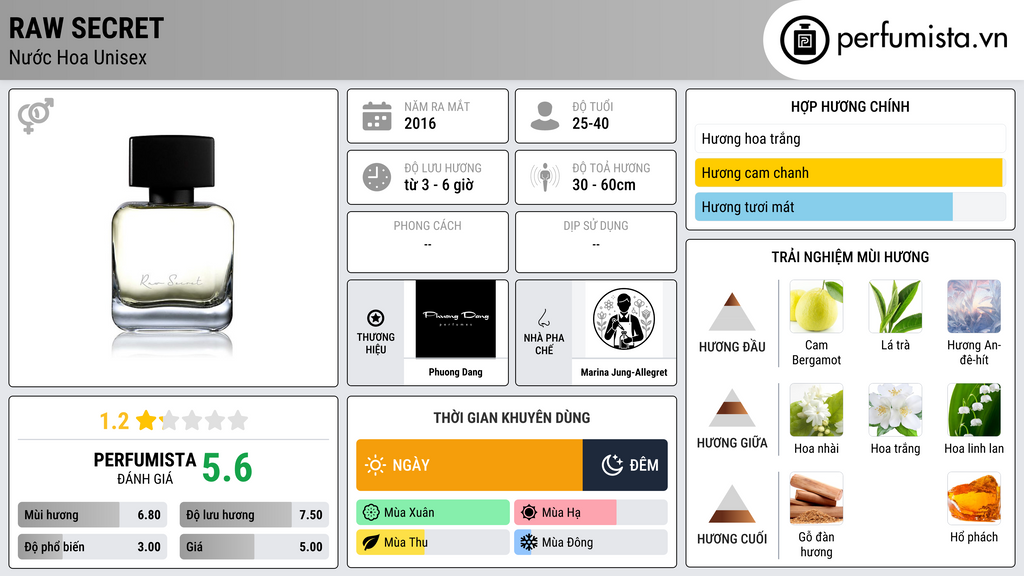Select the Mùa Thu season bar
Viewport: 1024px width, 576px height.
click(433, 542)
